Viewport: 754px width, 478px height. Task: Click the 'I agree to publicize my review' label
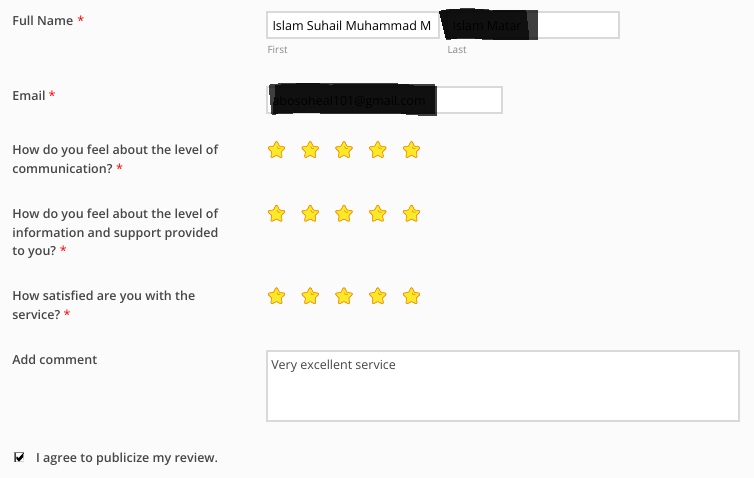click(x=126, y=458)
